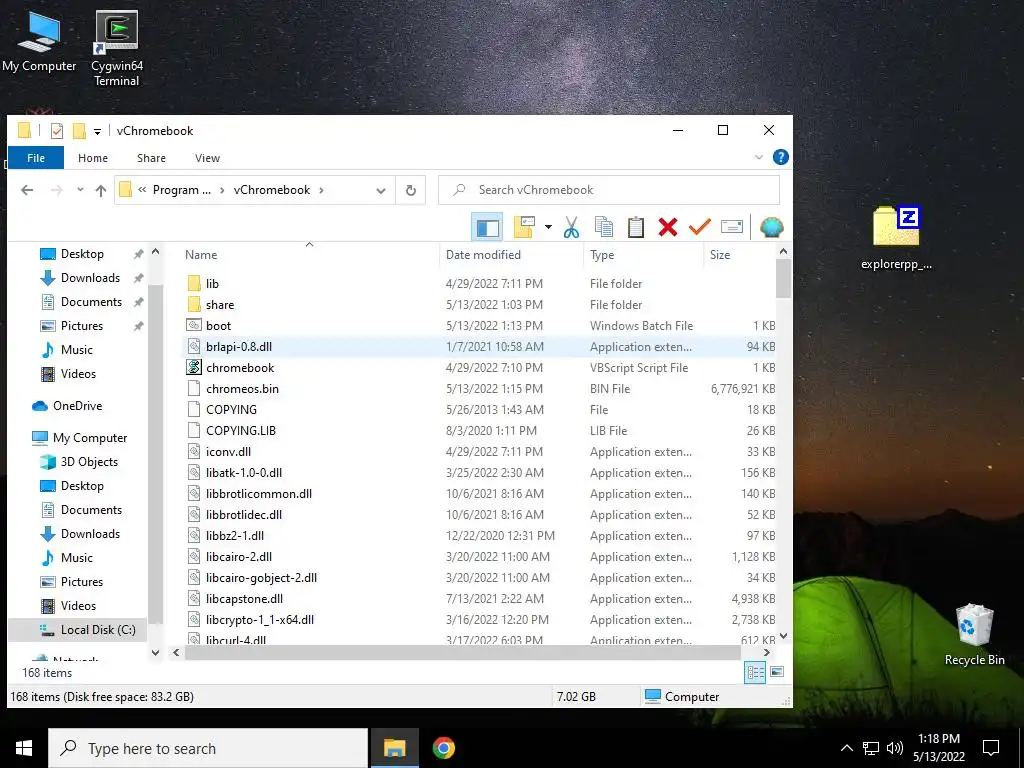1024x768 pixels.
Task: Click the new folder options toolbar icon
Action: [x=524, y=227]
